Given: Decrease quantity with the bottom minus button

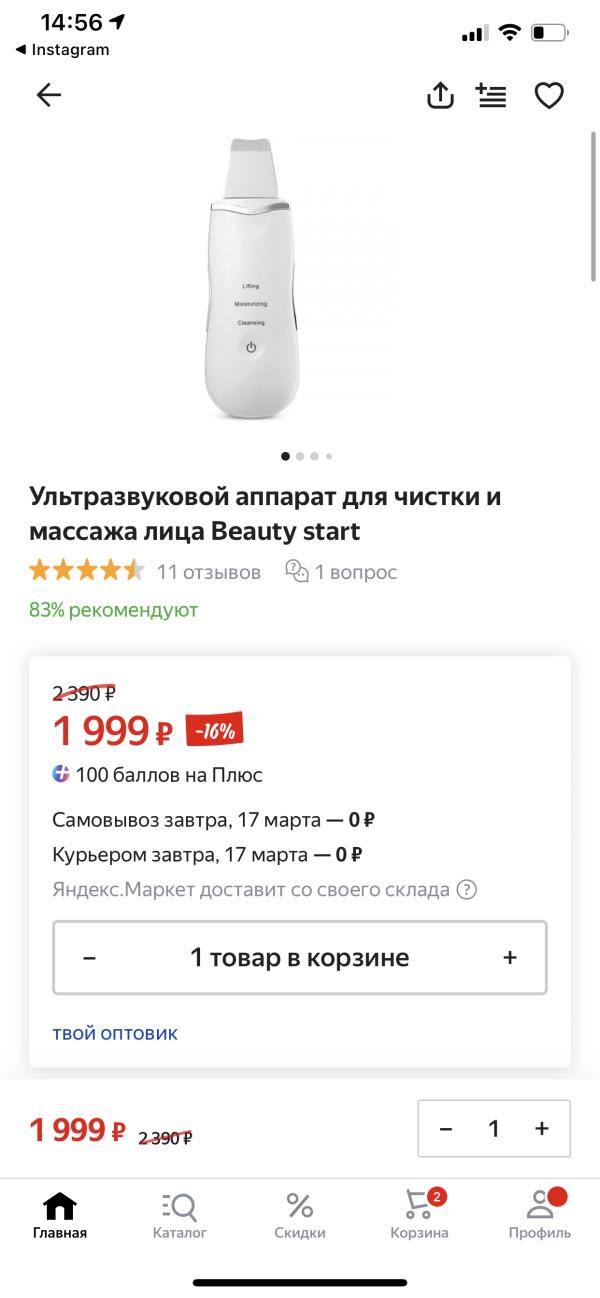Looking at the screenshot, I should [444, 1128].
